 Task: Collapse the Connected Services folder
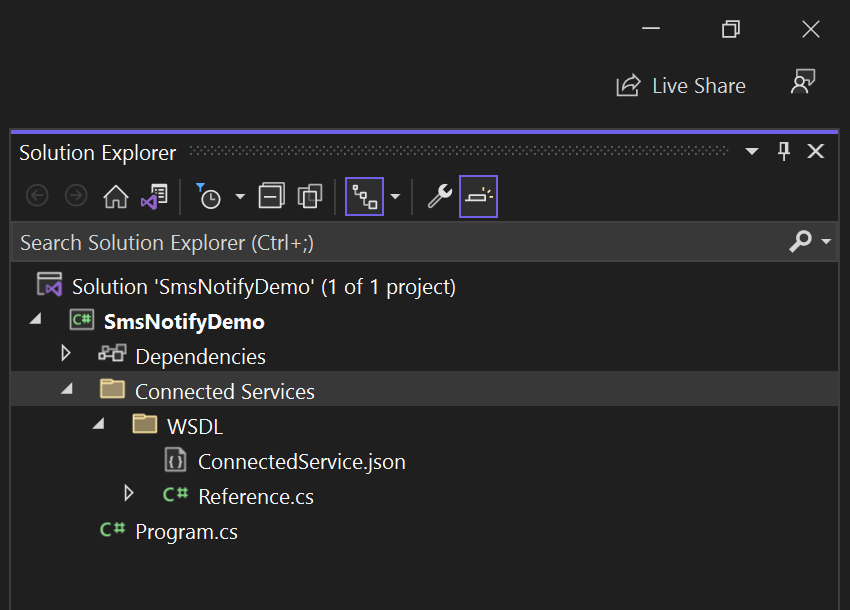point(66,389)
